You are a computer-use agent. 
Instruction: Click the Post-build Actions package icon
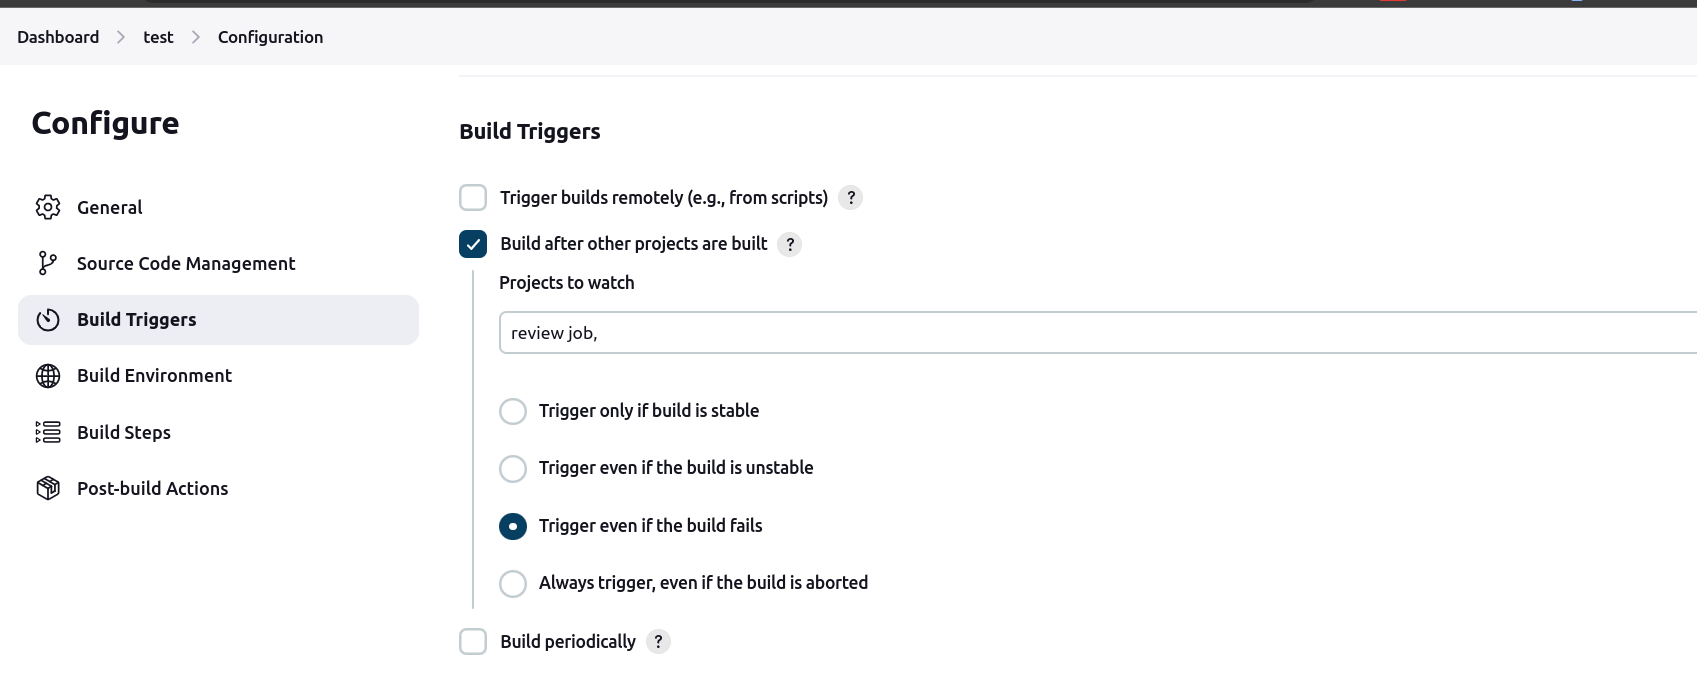47,488
